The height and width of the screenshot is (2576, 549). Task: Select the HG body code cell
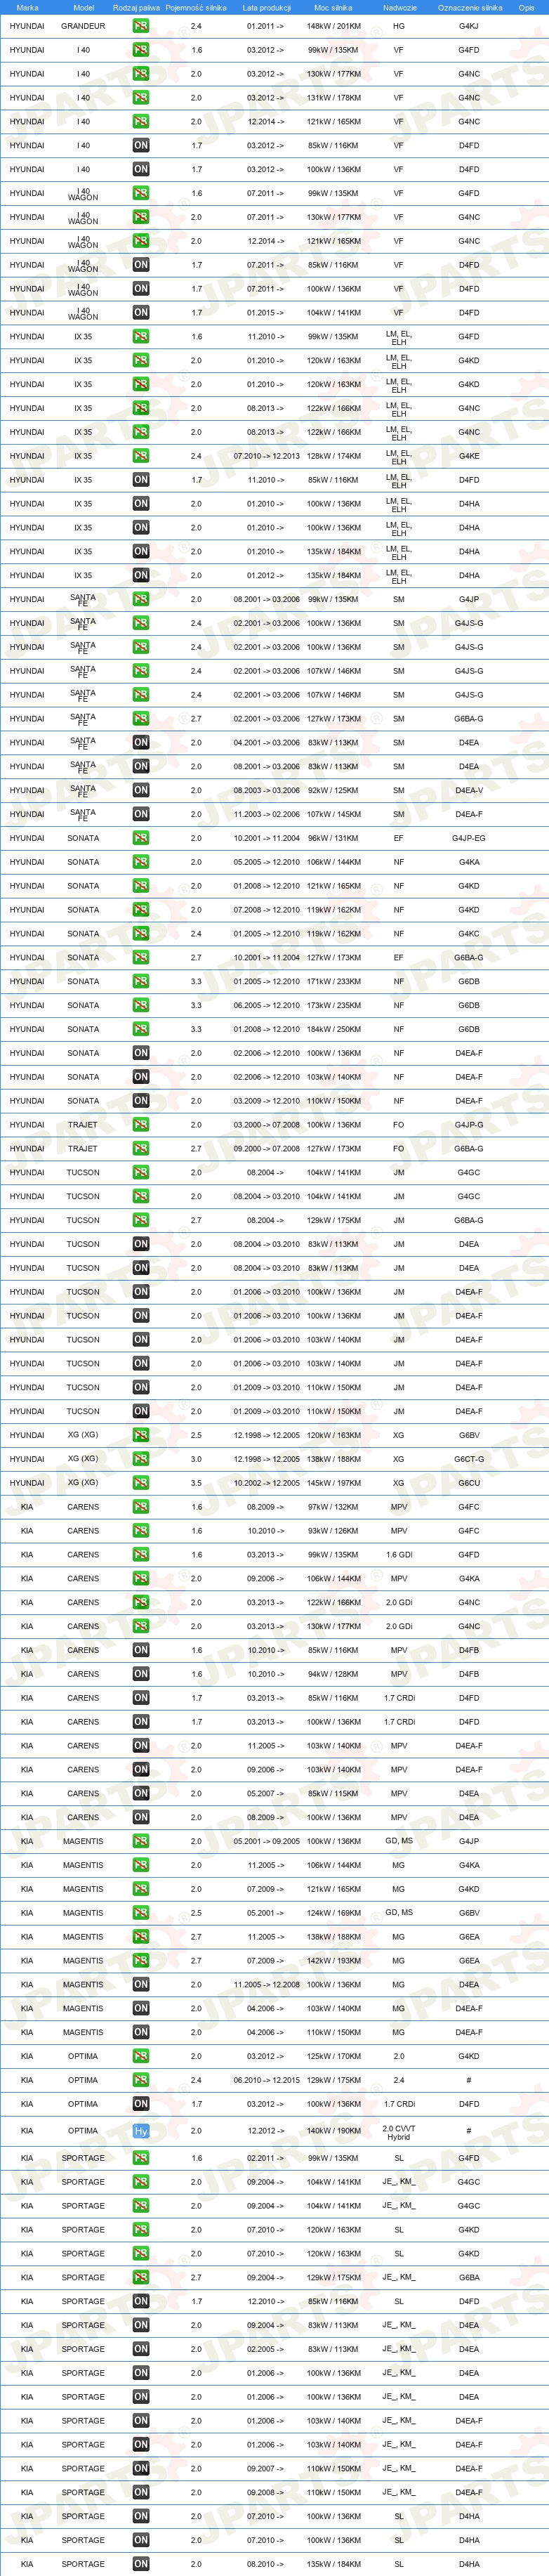tap(399, 26)
